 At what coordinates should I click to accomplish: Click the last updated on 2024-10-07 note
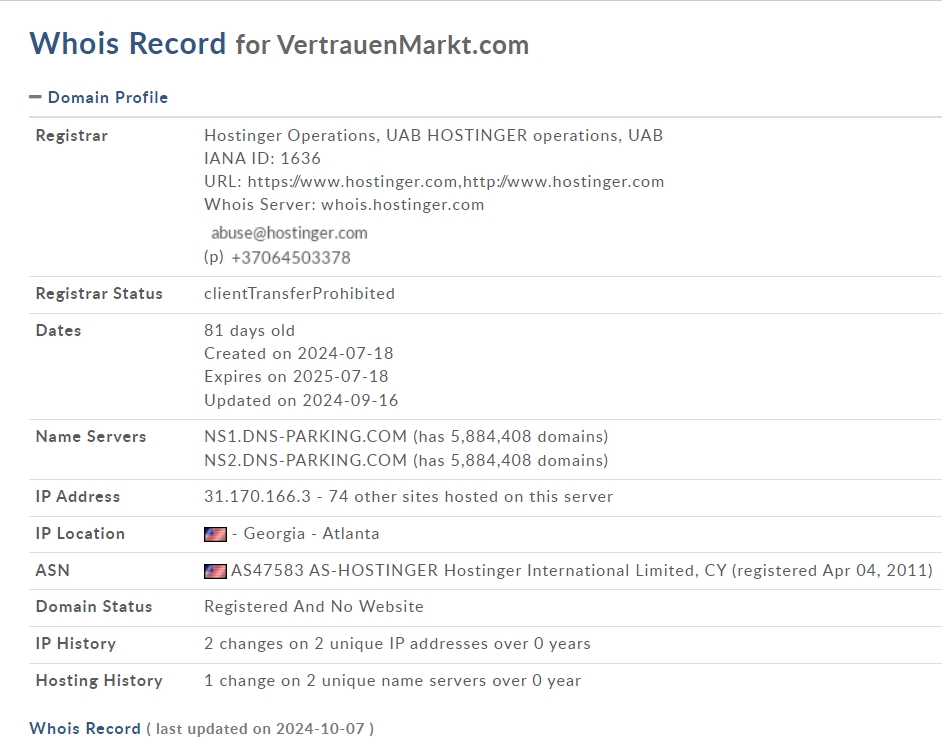(260, 729)
